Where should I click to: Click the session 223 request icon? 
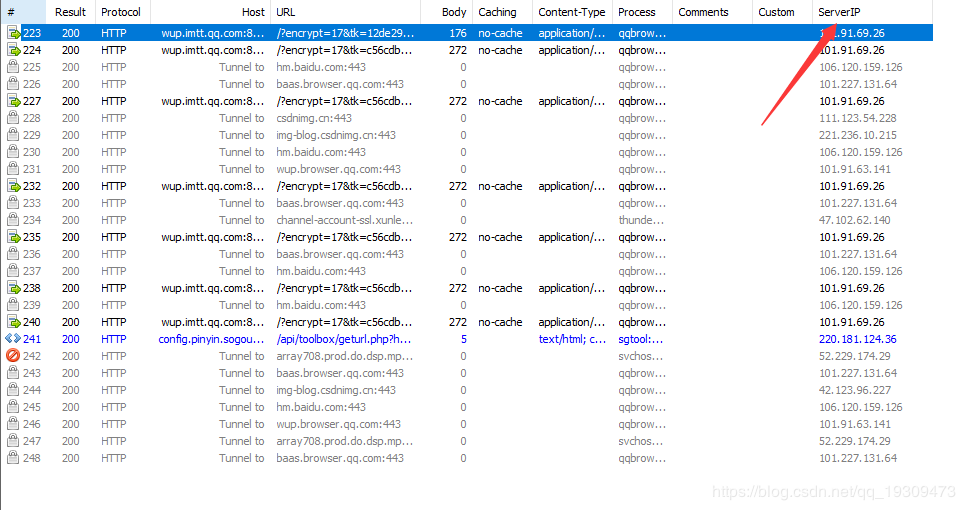[x=13, y=33]
